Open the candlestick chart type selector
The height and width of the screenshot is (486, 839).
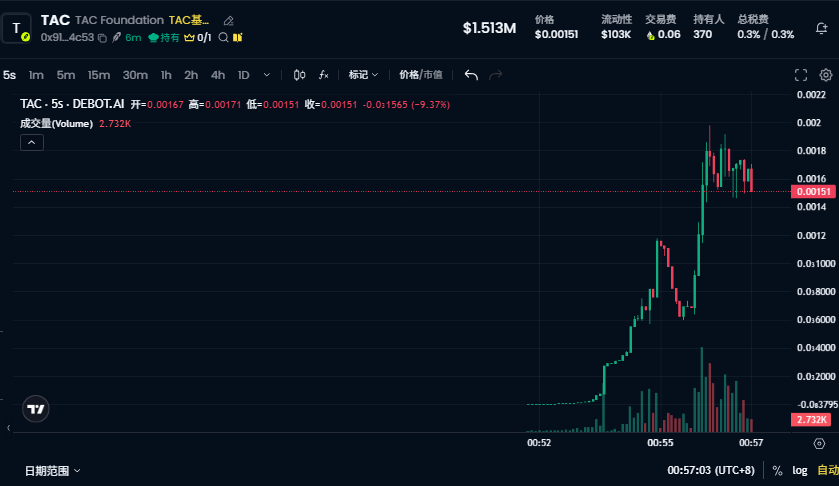(x=299, y=75)
